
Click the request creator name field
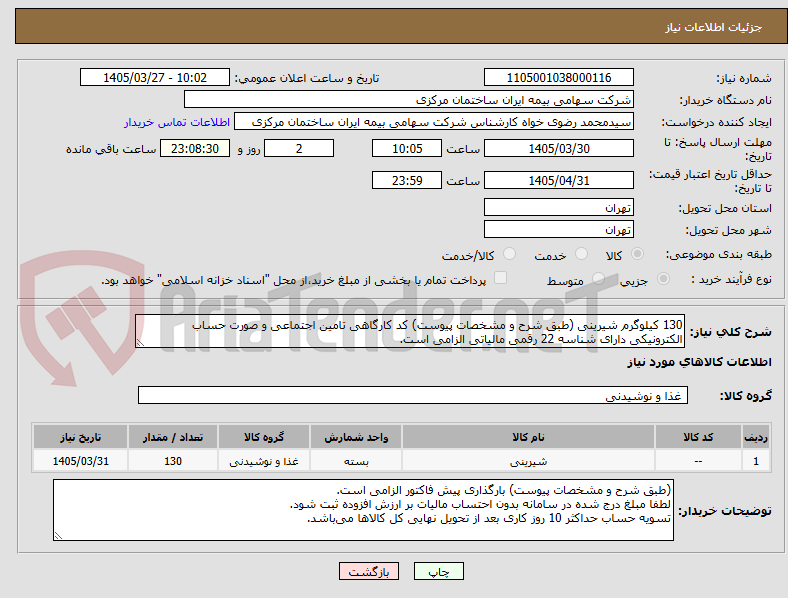pos(434,122)
